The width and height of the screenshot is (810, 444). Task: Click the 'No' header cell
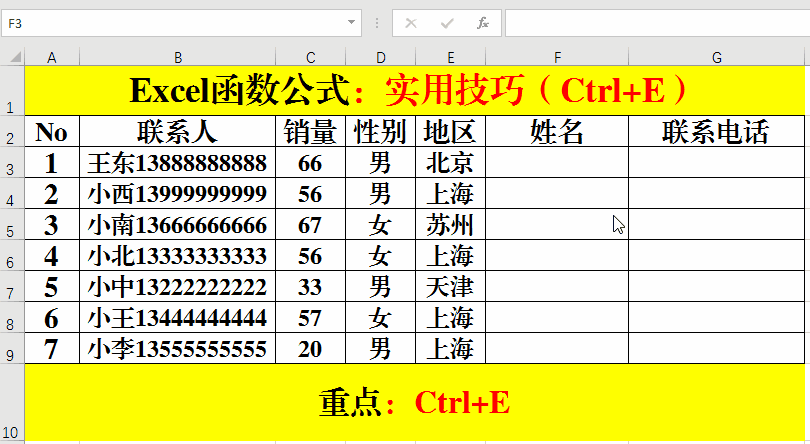[52, 131]
